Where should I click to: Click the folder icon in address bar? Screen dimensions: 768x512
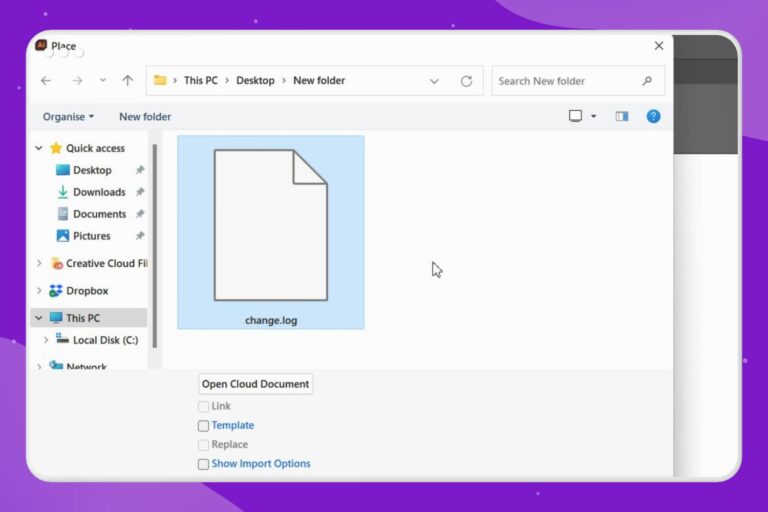point(160,80)
